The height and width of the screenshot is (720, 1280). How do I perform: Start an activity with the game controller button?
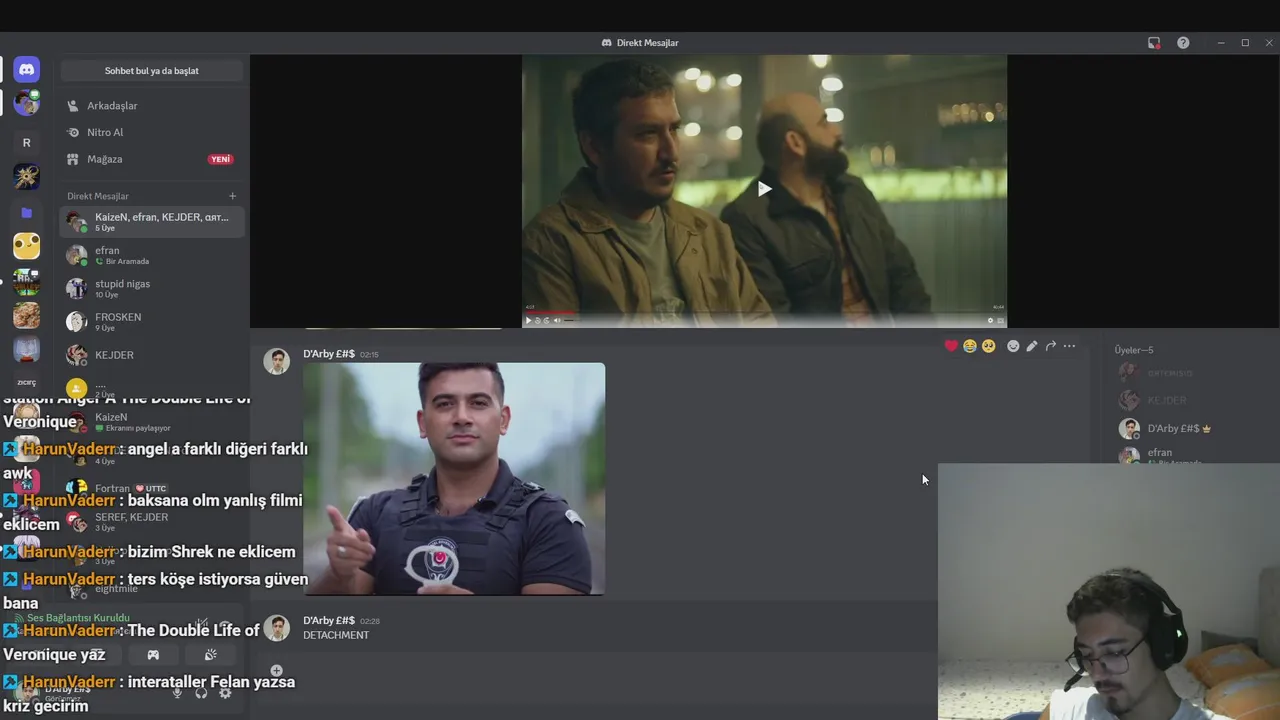153,655
